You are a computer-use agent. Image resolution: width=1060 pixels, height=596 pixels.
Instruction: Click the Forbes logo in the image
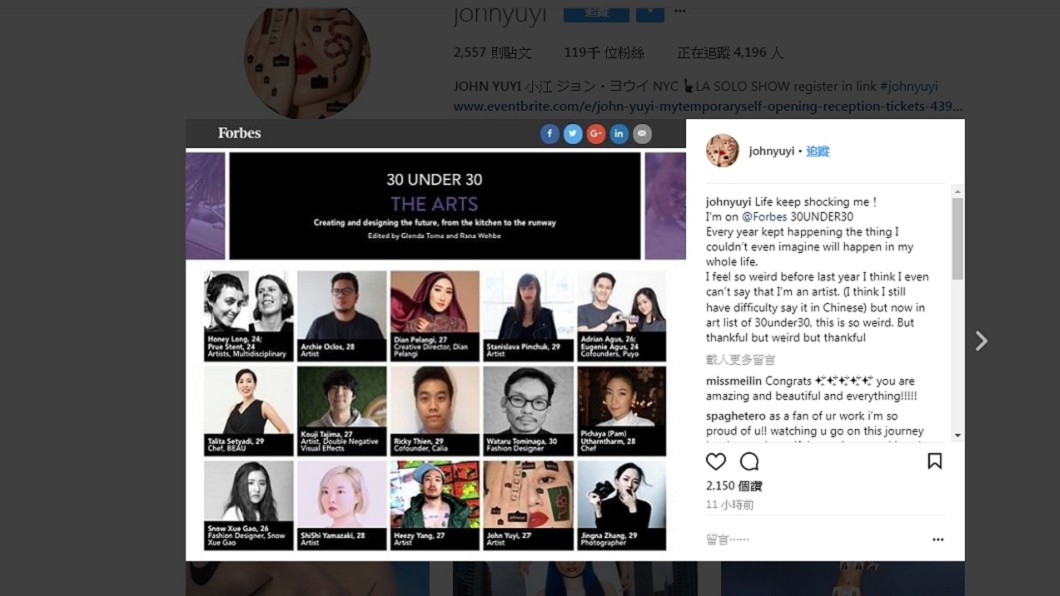[239, 133]
